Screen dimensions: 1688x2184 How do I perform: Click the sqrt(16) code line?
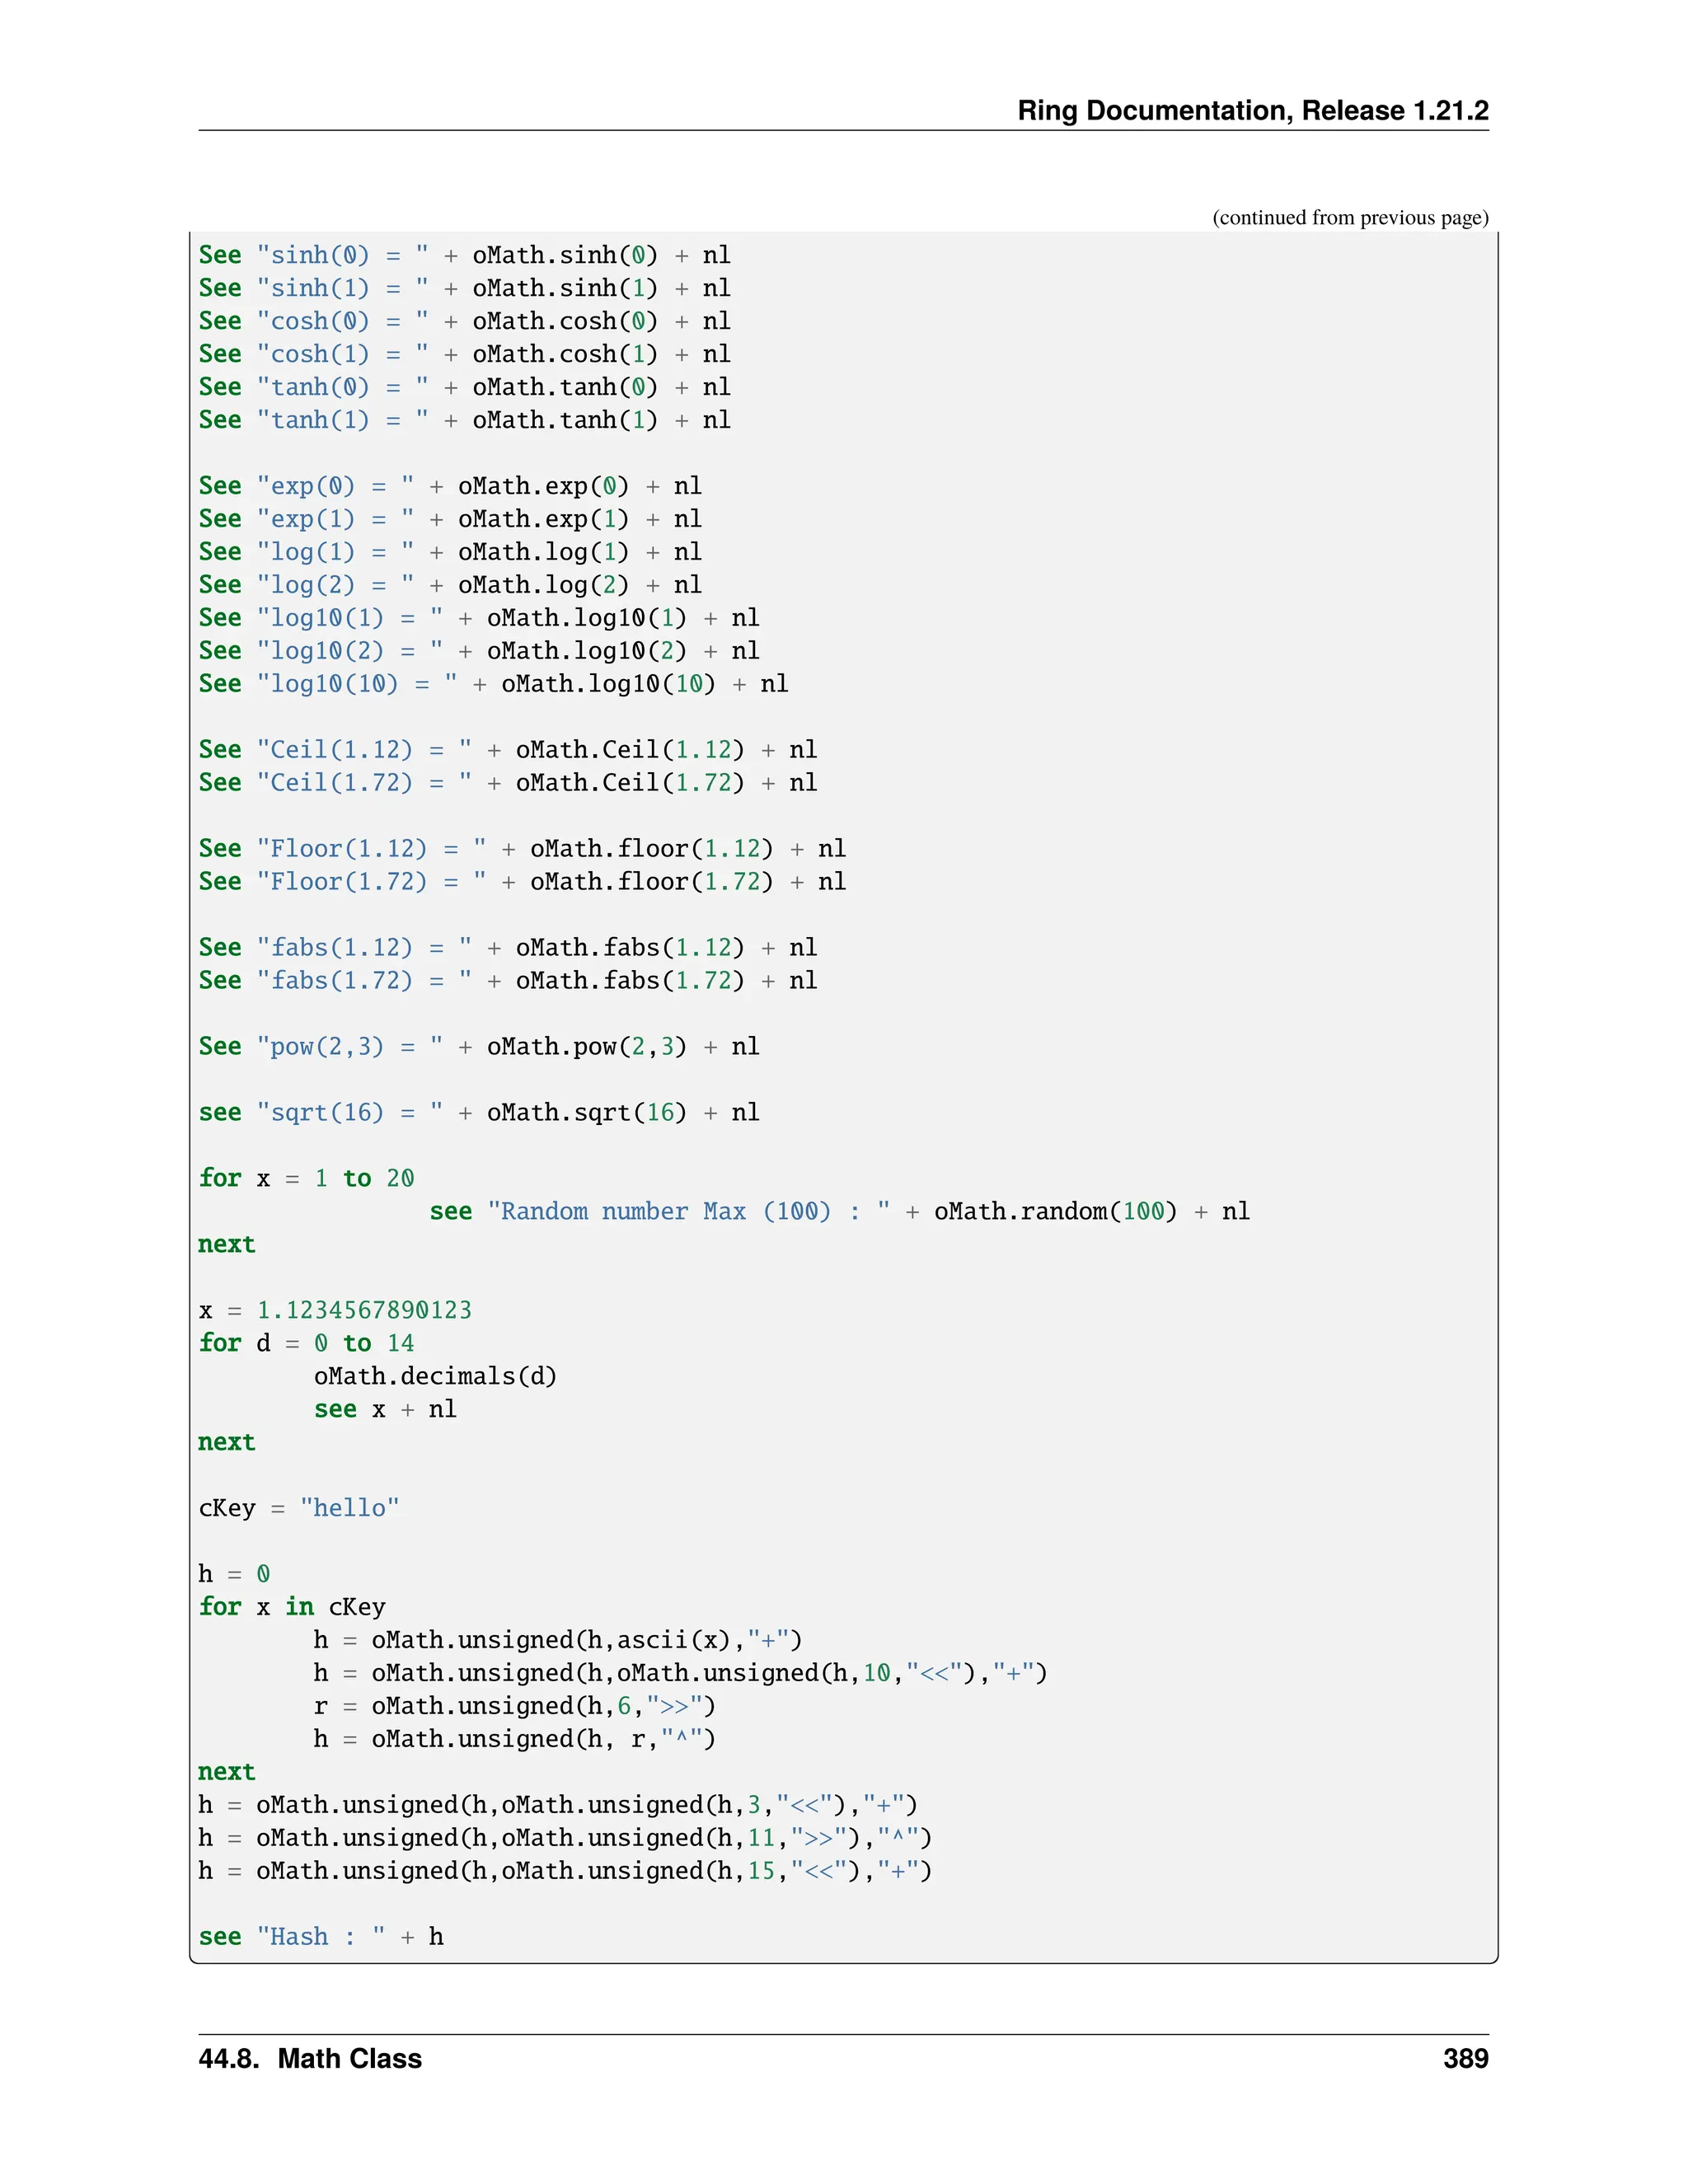[x=479, y=1112]
